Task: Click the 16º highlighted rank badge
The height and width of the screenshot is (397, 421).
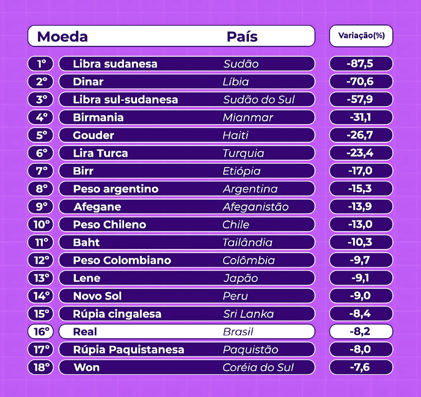Action: click(40, 332)
